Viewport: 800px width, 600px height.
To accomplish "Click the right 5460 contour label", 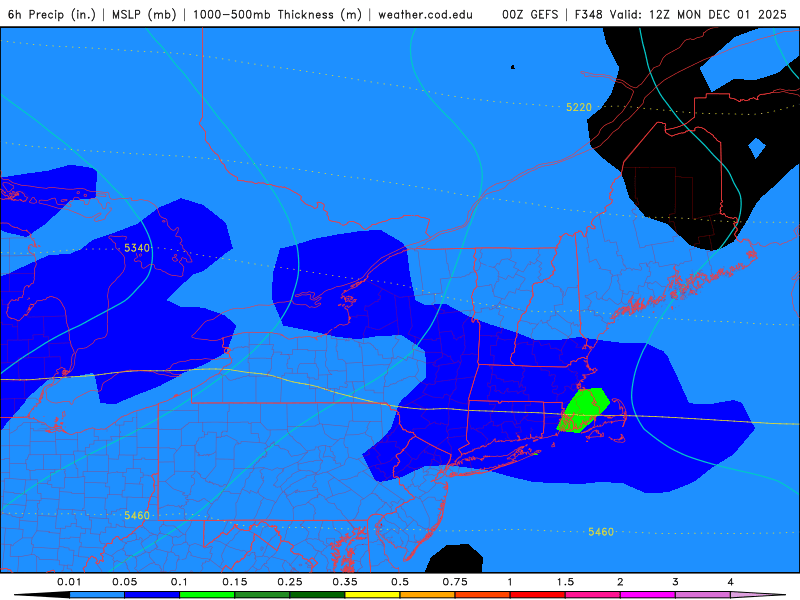I will [601, 532].
